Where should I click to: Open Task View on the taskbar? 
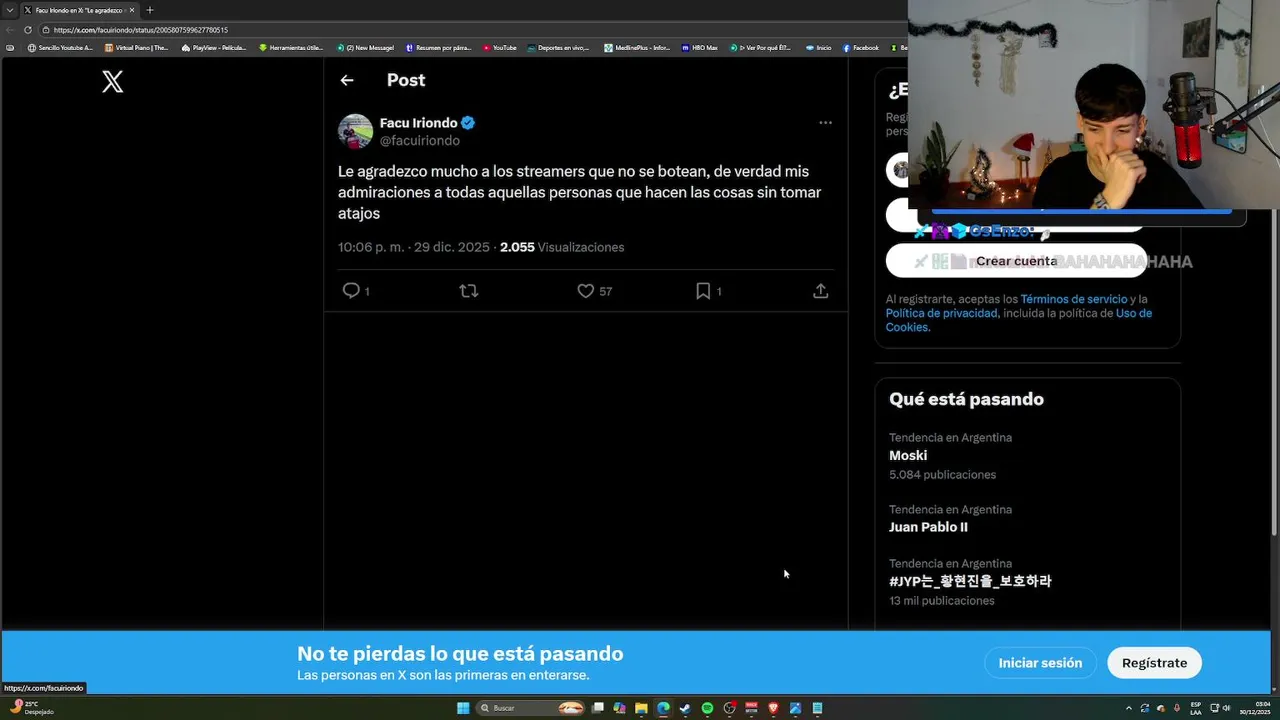click(597, 708)
